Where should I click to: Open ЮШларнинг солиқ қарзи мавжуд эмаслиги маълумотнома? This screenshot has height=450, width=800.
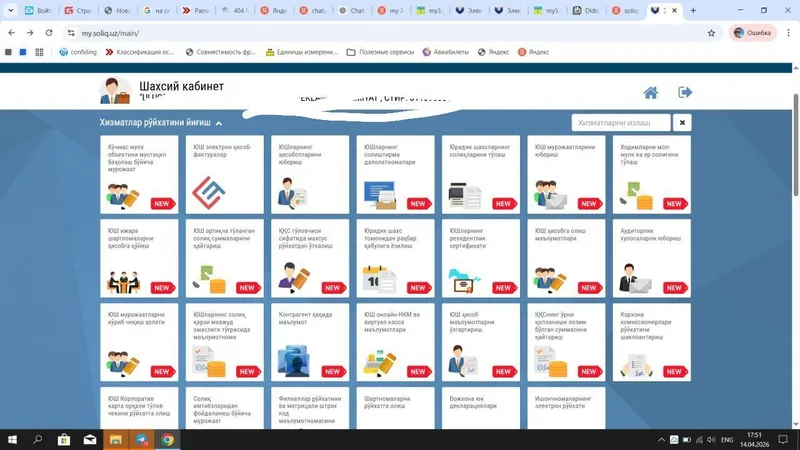click(224, 342)
